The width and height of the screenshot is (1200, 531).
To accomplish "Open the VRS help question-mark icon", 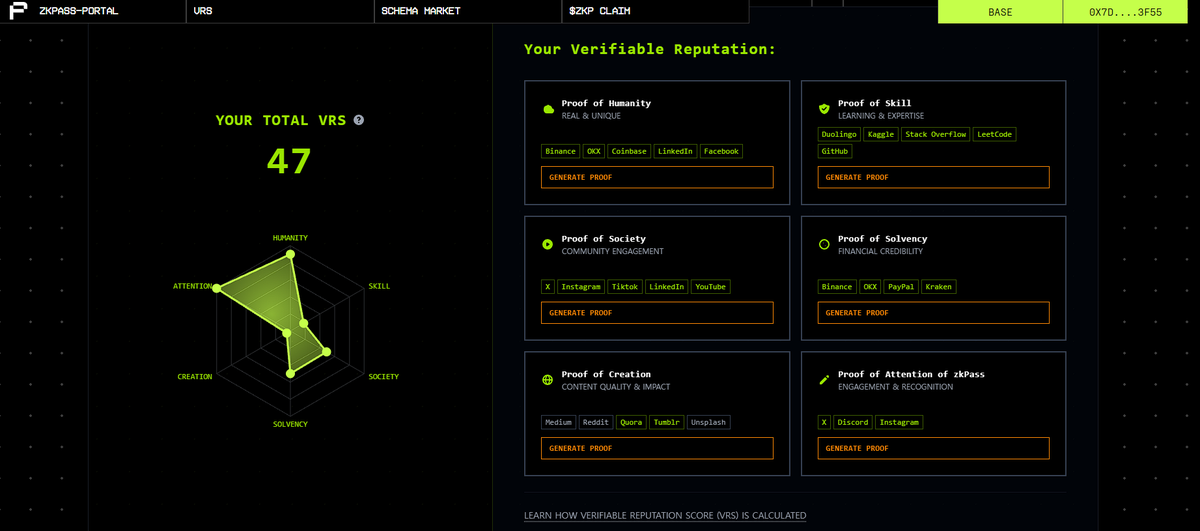I will coord(359,120).
